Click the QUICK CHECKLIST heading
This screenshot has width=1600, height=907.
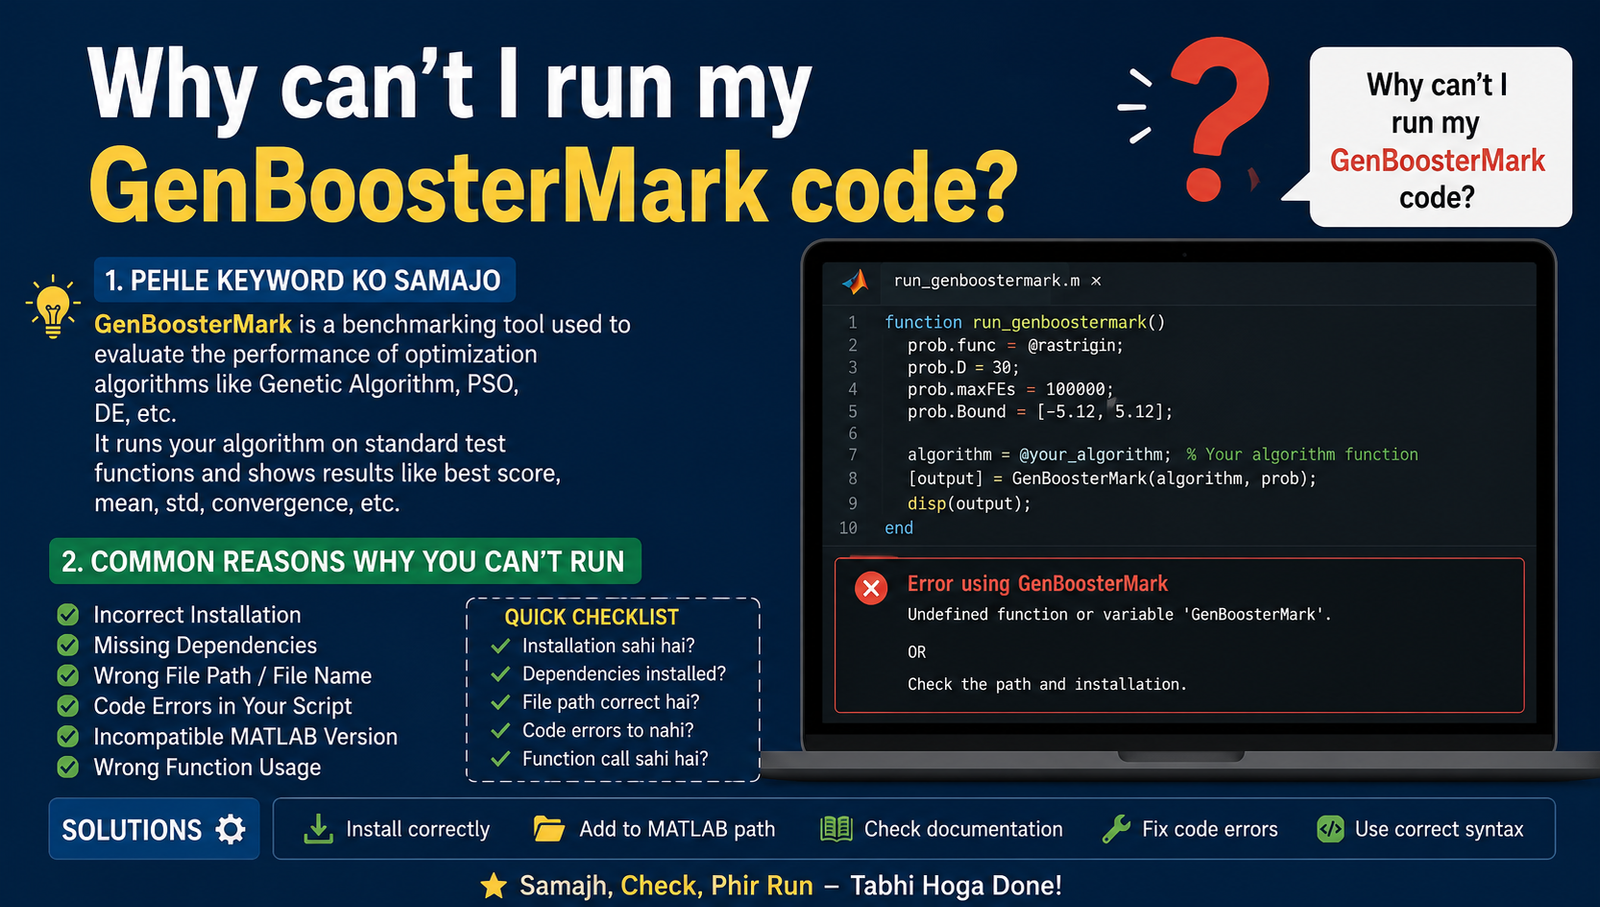tap(591, 617)
